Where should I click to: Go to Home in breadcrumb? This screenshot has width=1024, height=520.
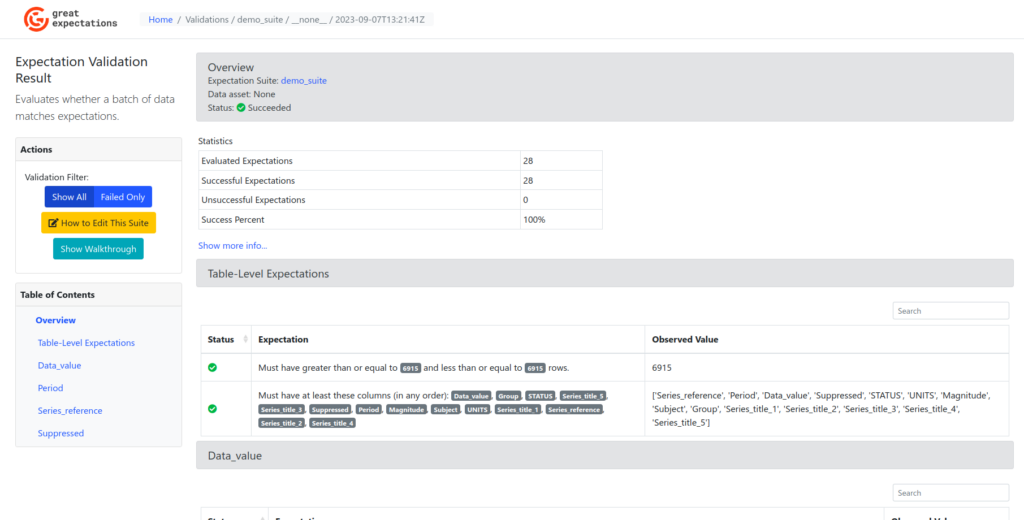click(x=160, y=20)
